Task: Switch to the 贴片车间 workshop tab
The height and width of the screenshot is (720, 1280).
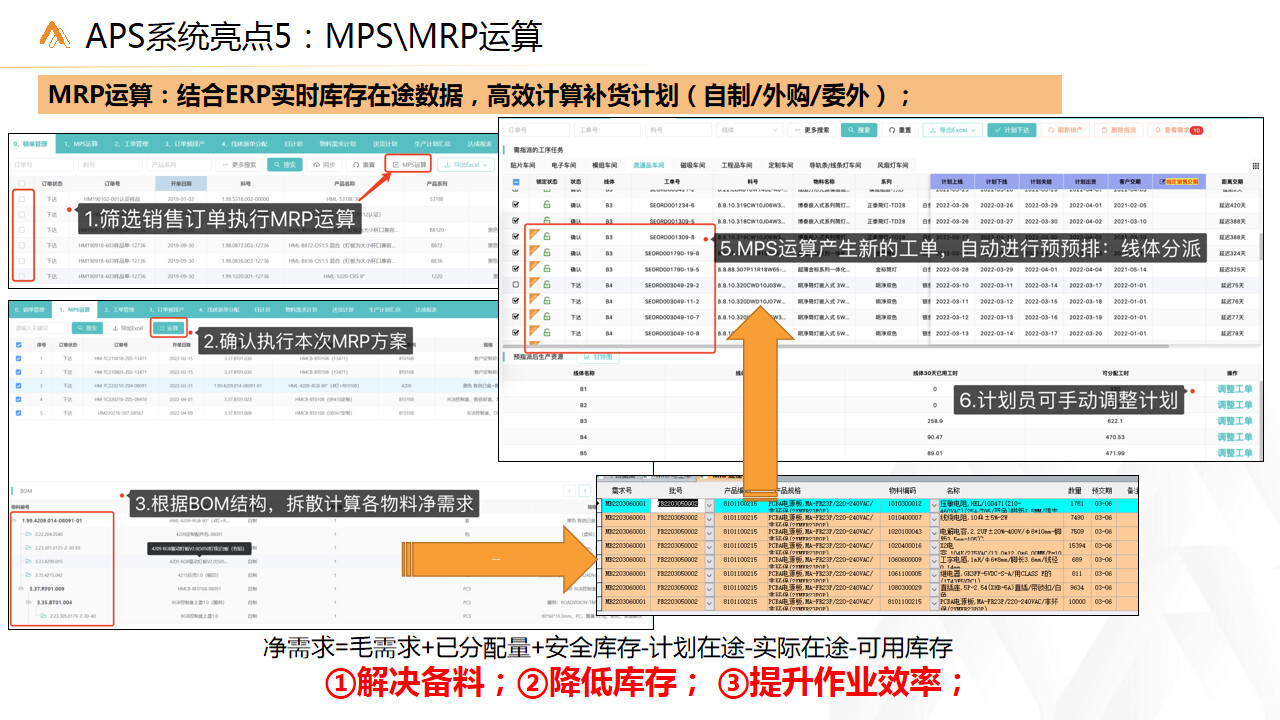Action: click(x=523, y=165)
